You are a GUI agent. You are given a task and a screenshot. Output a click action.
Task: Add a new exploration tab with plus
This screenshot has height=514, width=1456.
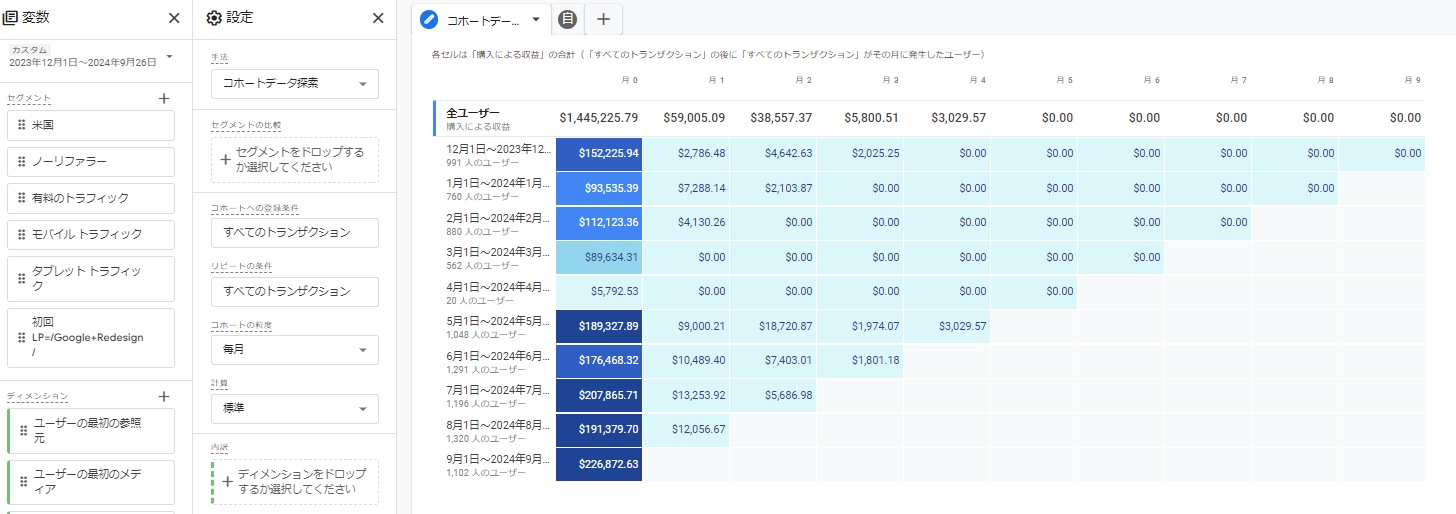pyautogui.click(x=603, y=19)
